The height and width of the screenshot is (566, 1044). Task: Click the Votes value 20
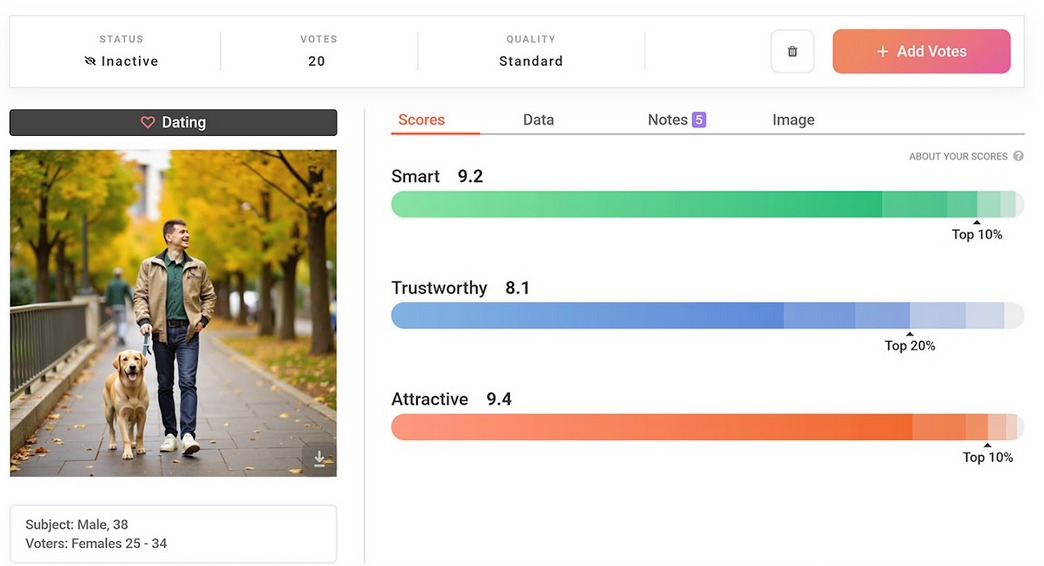point(317,61)
